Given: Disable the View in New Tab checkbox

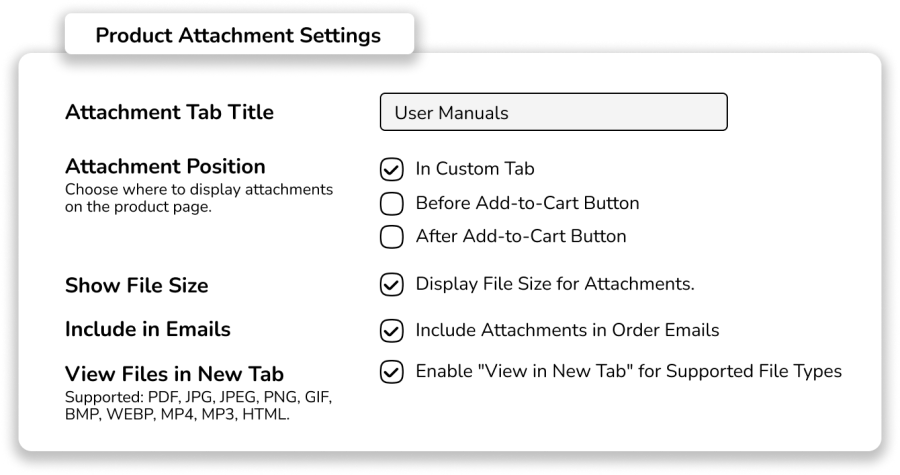Looking at the screenshot, I should [x=392, y=372].
